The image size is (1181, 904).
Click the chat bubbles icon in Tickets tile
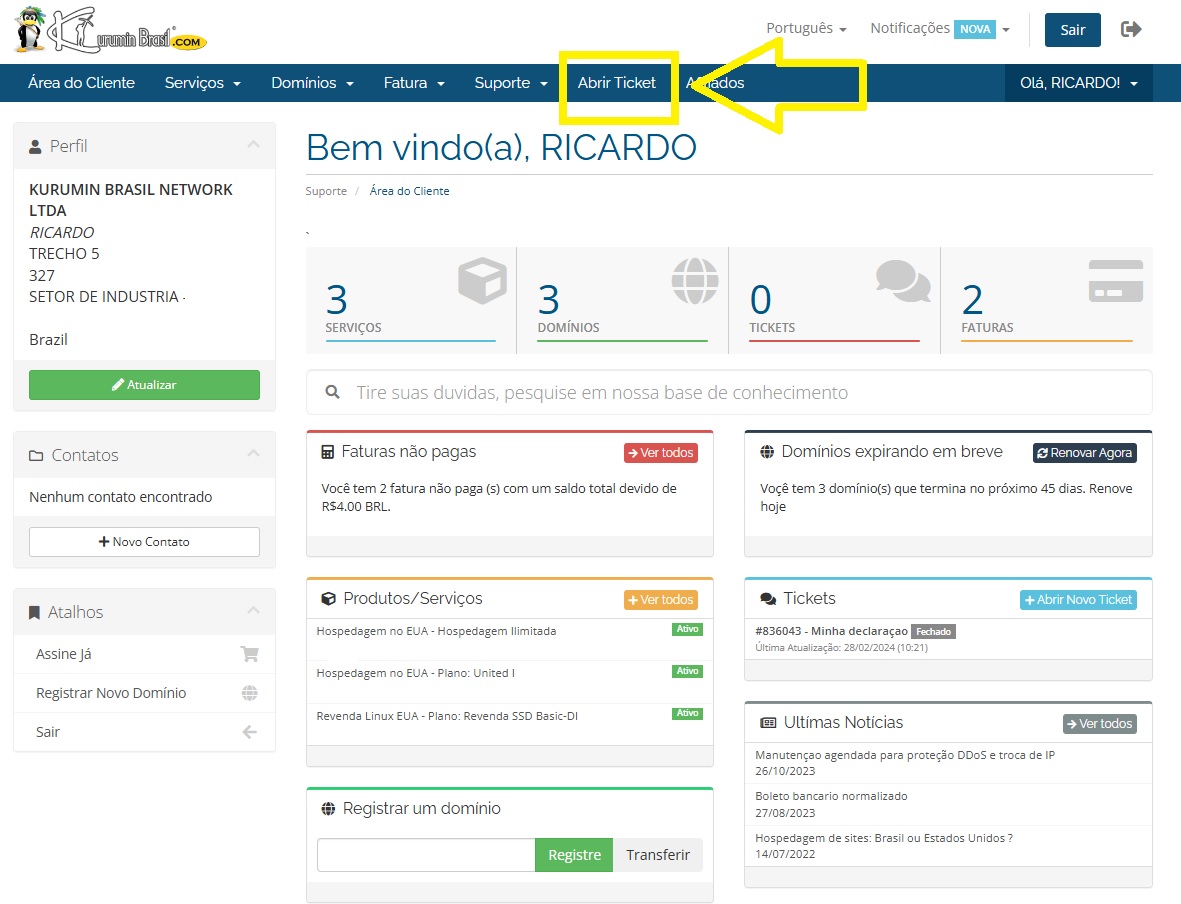(903, 281)
